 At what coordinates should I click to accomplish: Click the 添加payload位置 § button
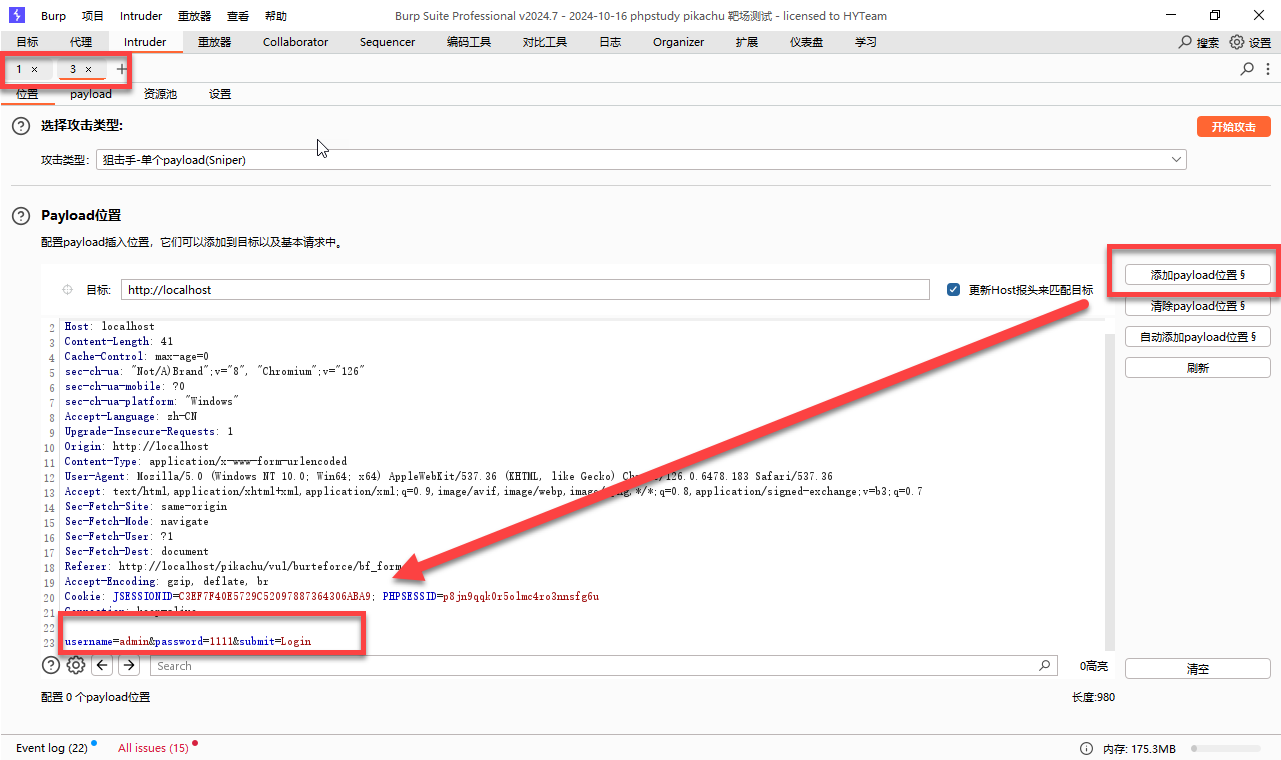click(x=1197, y=275)
